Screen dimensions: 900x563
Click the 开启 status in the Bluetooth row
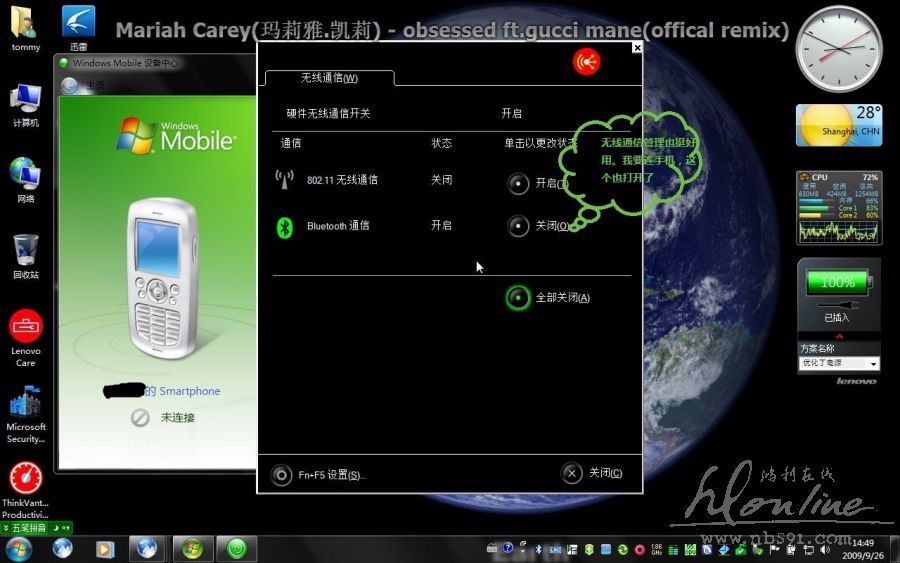441,226
